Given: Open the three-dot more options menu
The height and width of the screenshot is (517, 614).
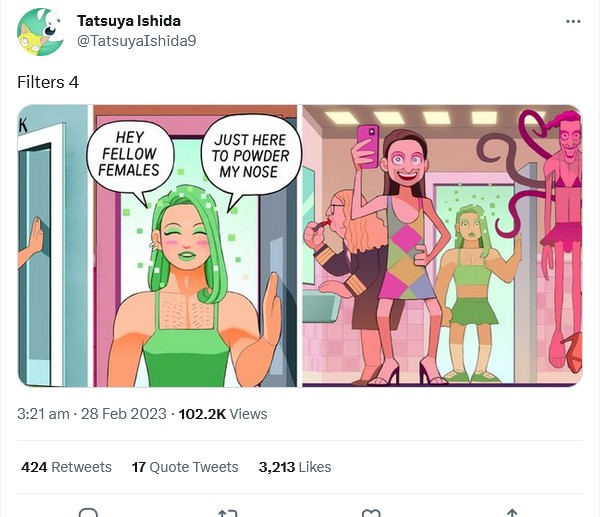Looking at the screenshot, I should point(573,22).
